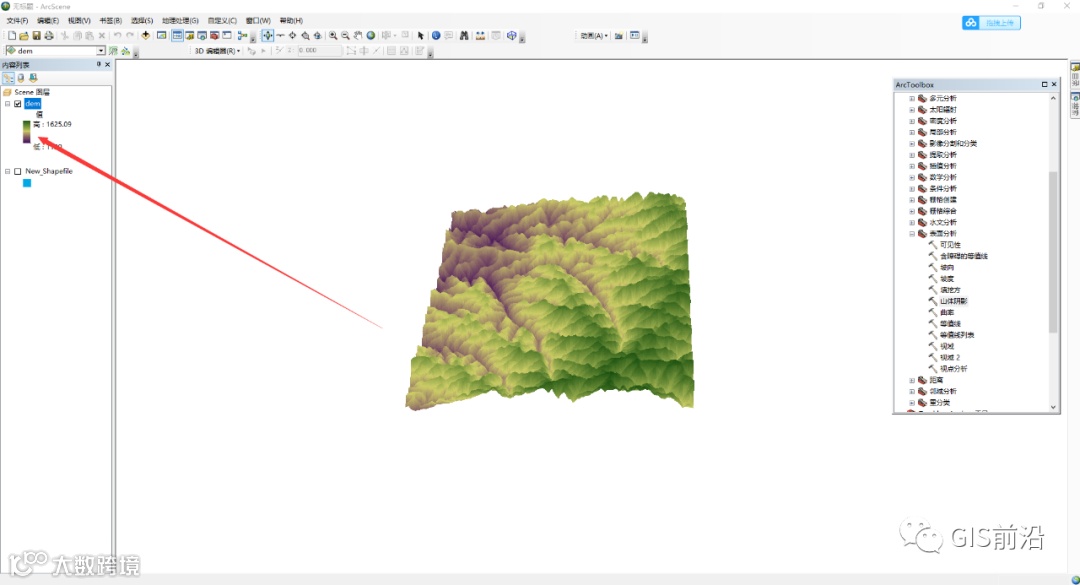Close the ArcToolbox window
1080x585 pixels.
1054,84
